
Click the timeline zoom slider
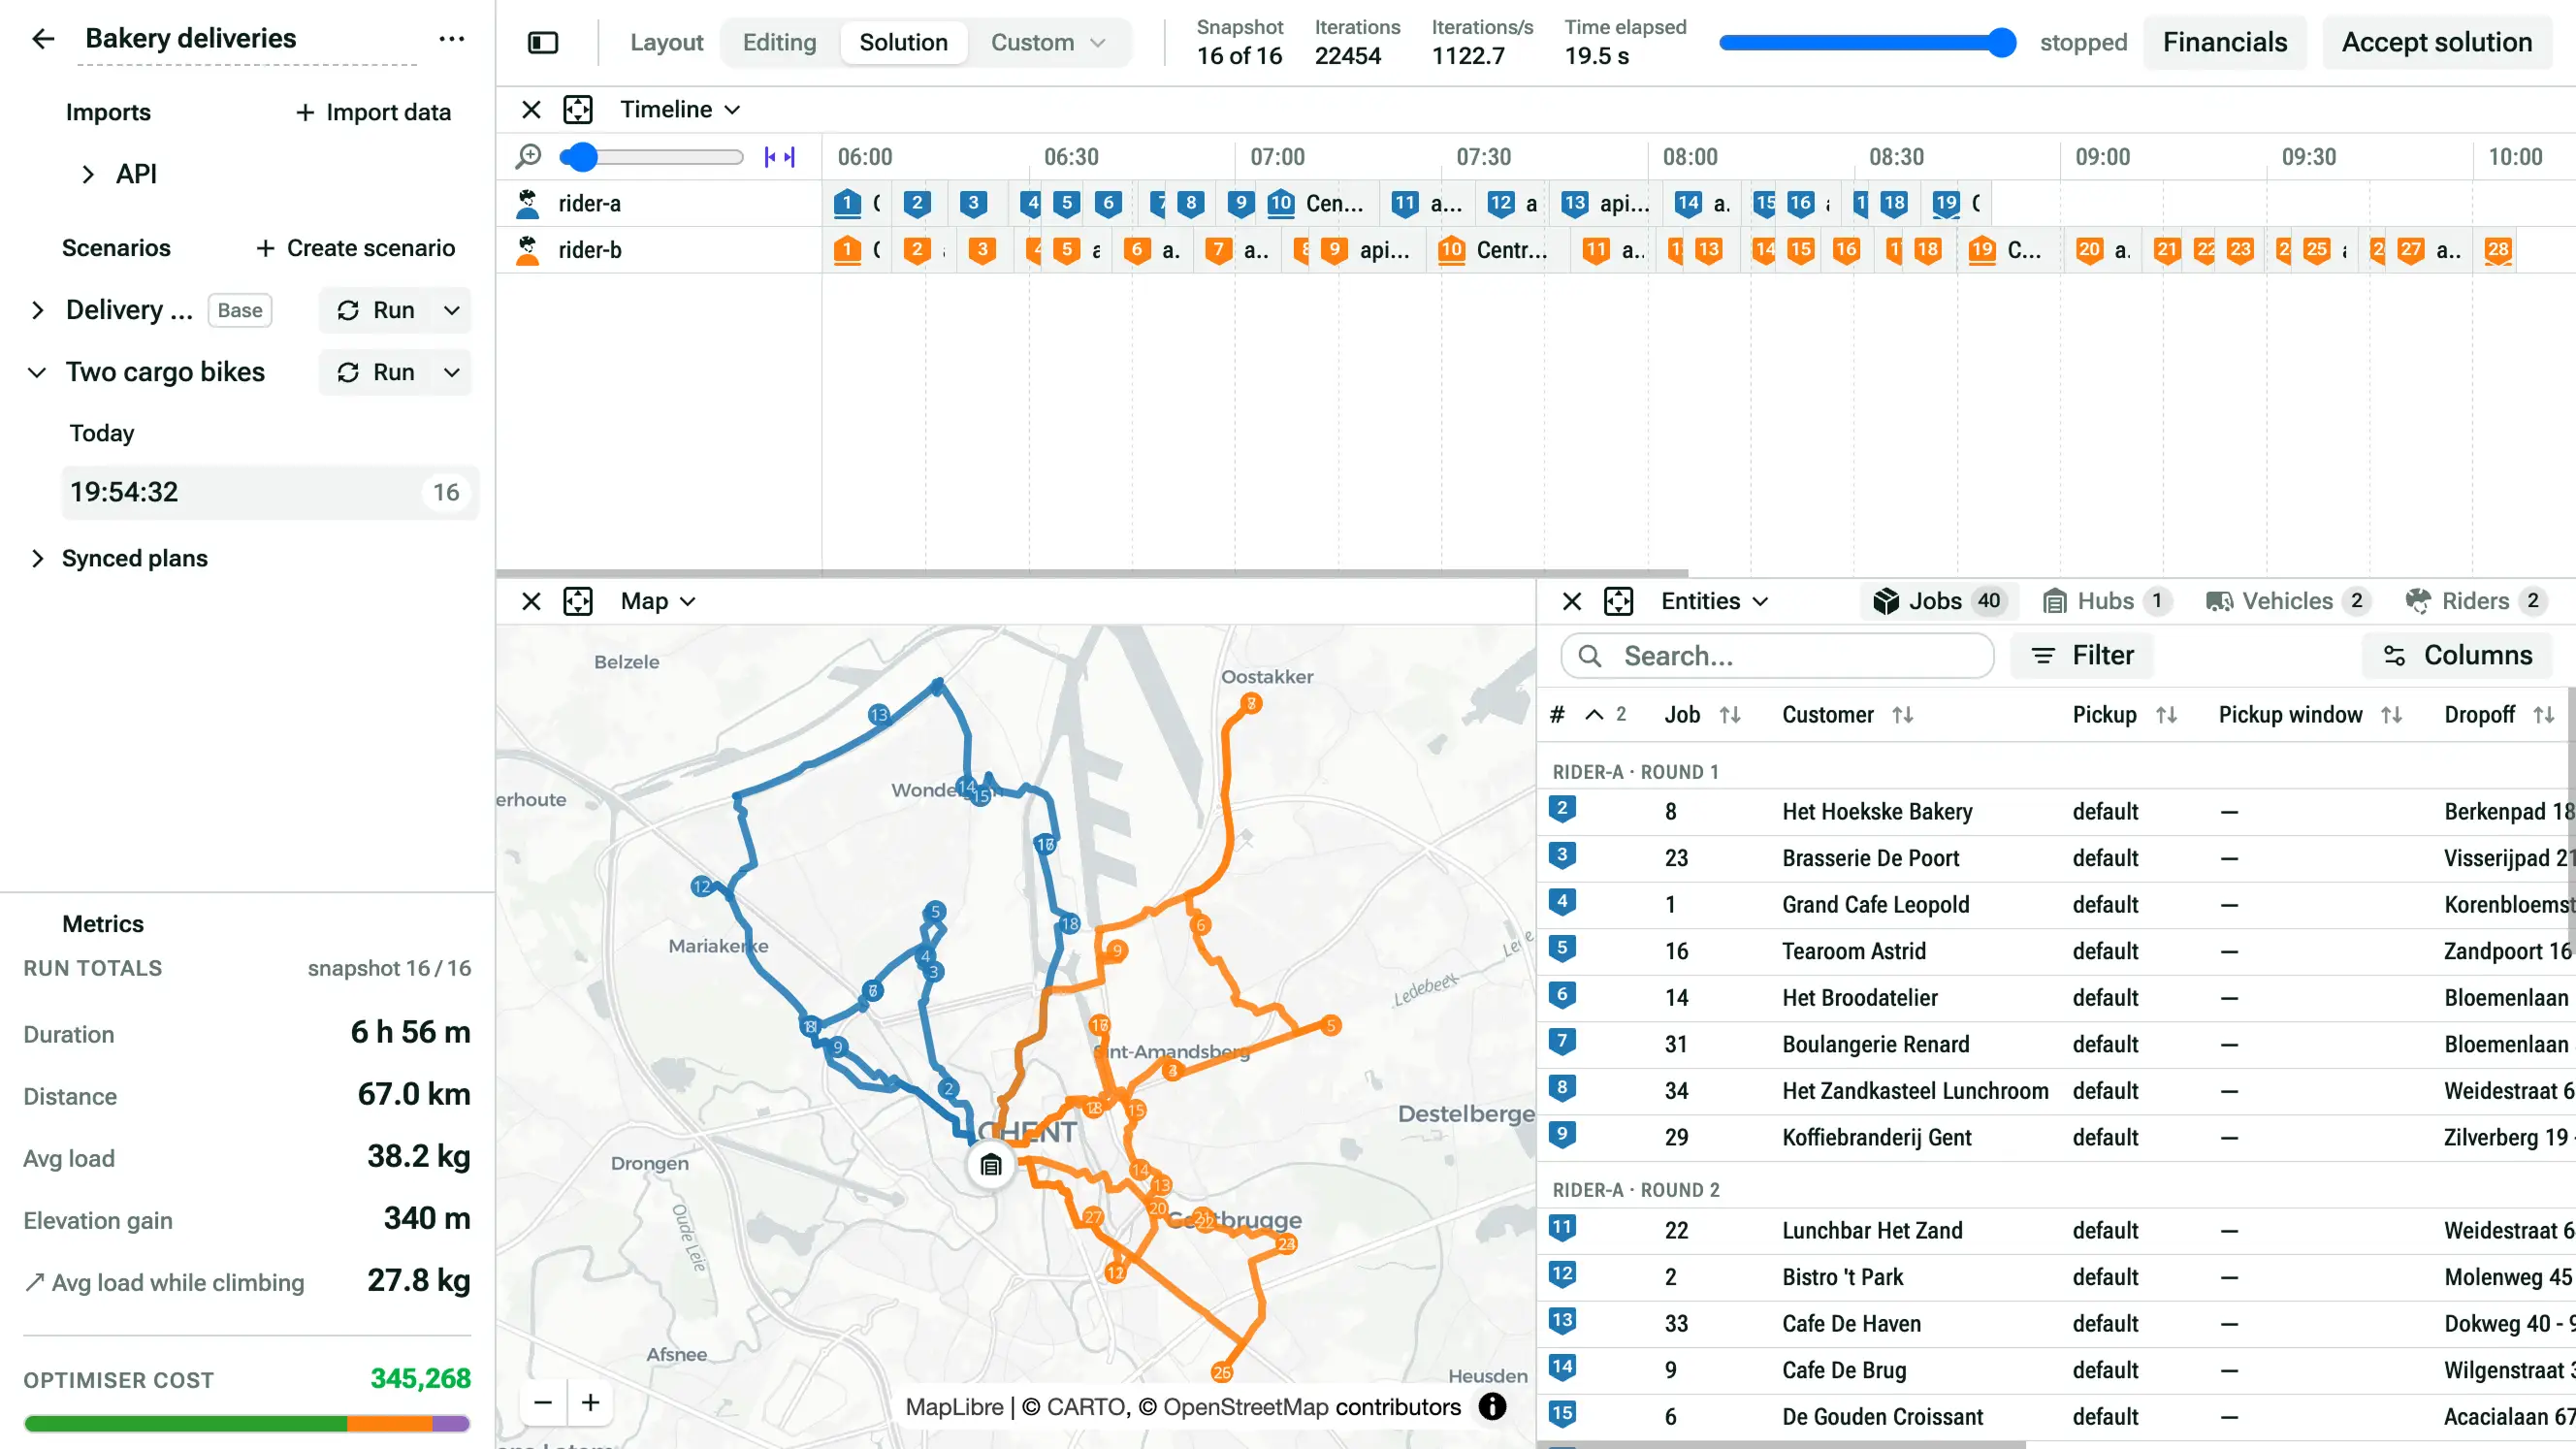pos(651,157)
